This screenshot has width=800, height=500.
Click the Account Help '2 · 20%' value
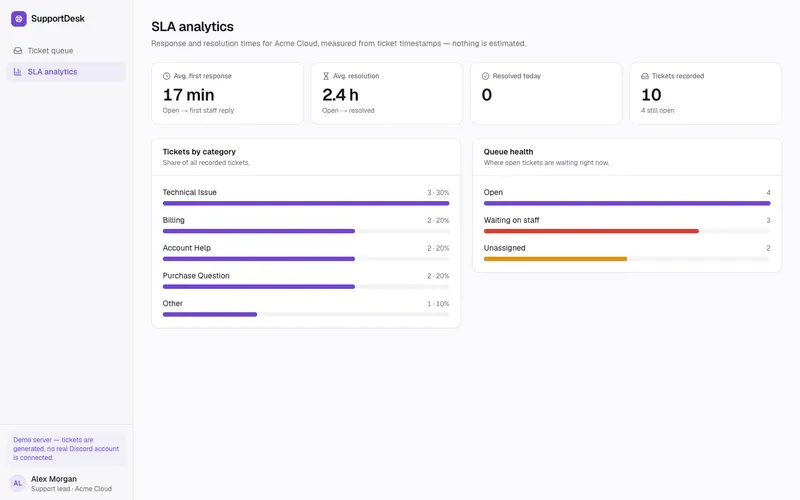pyautogui.click(x=438, y=248)
